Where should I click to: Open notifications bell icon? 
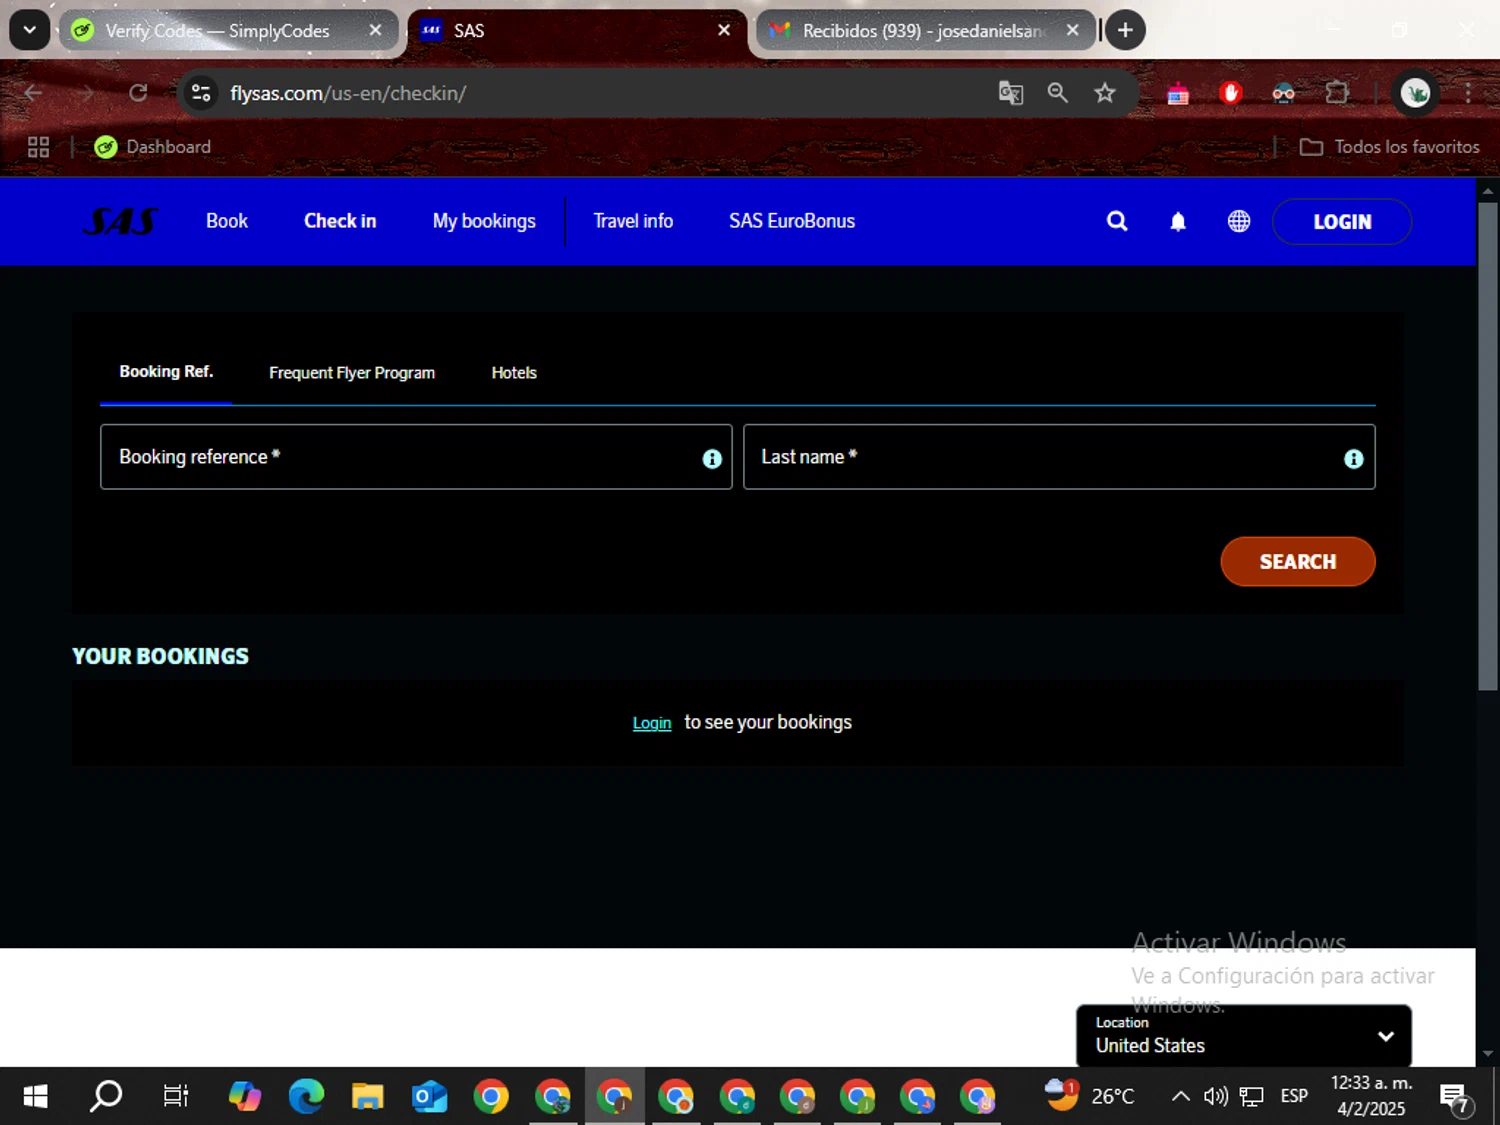[x=1178, y=221]
